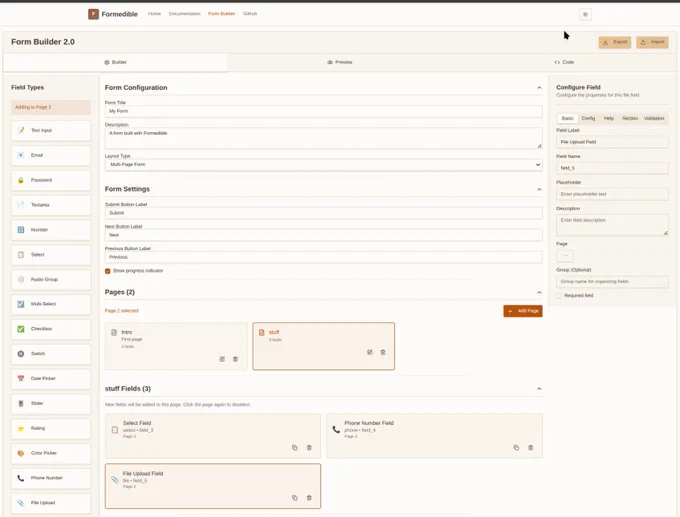
Task: Add a Date Picker field type
Action: pyautogui.click(x=51, y=379)
